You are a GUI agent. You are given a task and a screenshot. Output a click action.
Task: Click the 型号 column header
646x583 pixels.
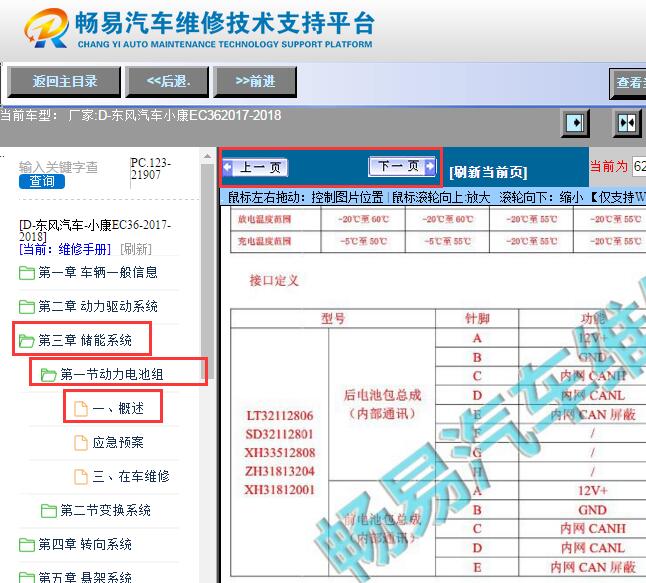click(x=333, y=318)
